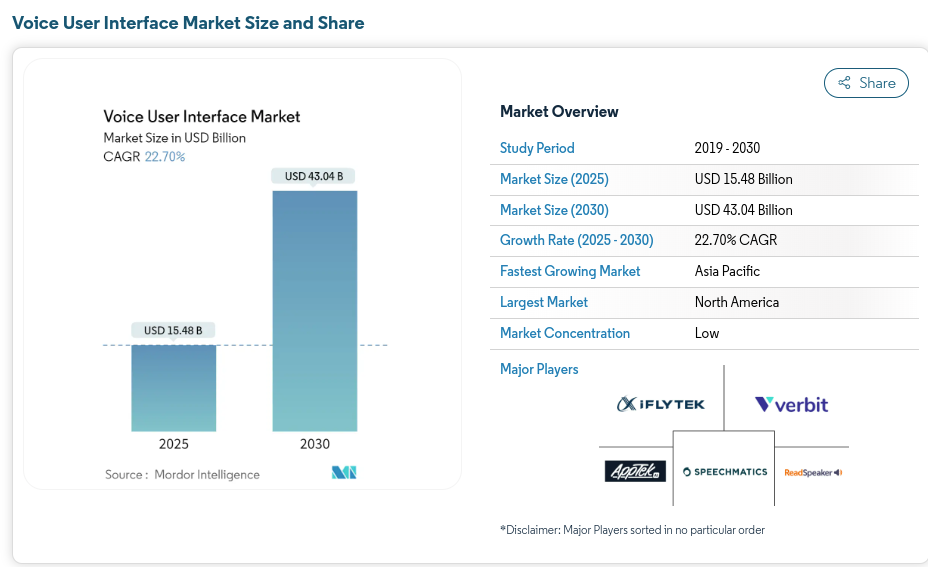
Task: Click the Market Size (2025) label
Action: (x=554, y=179)
